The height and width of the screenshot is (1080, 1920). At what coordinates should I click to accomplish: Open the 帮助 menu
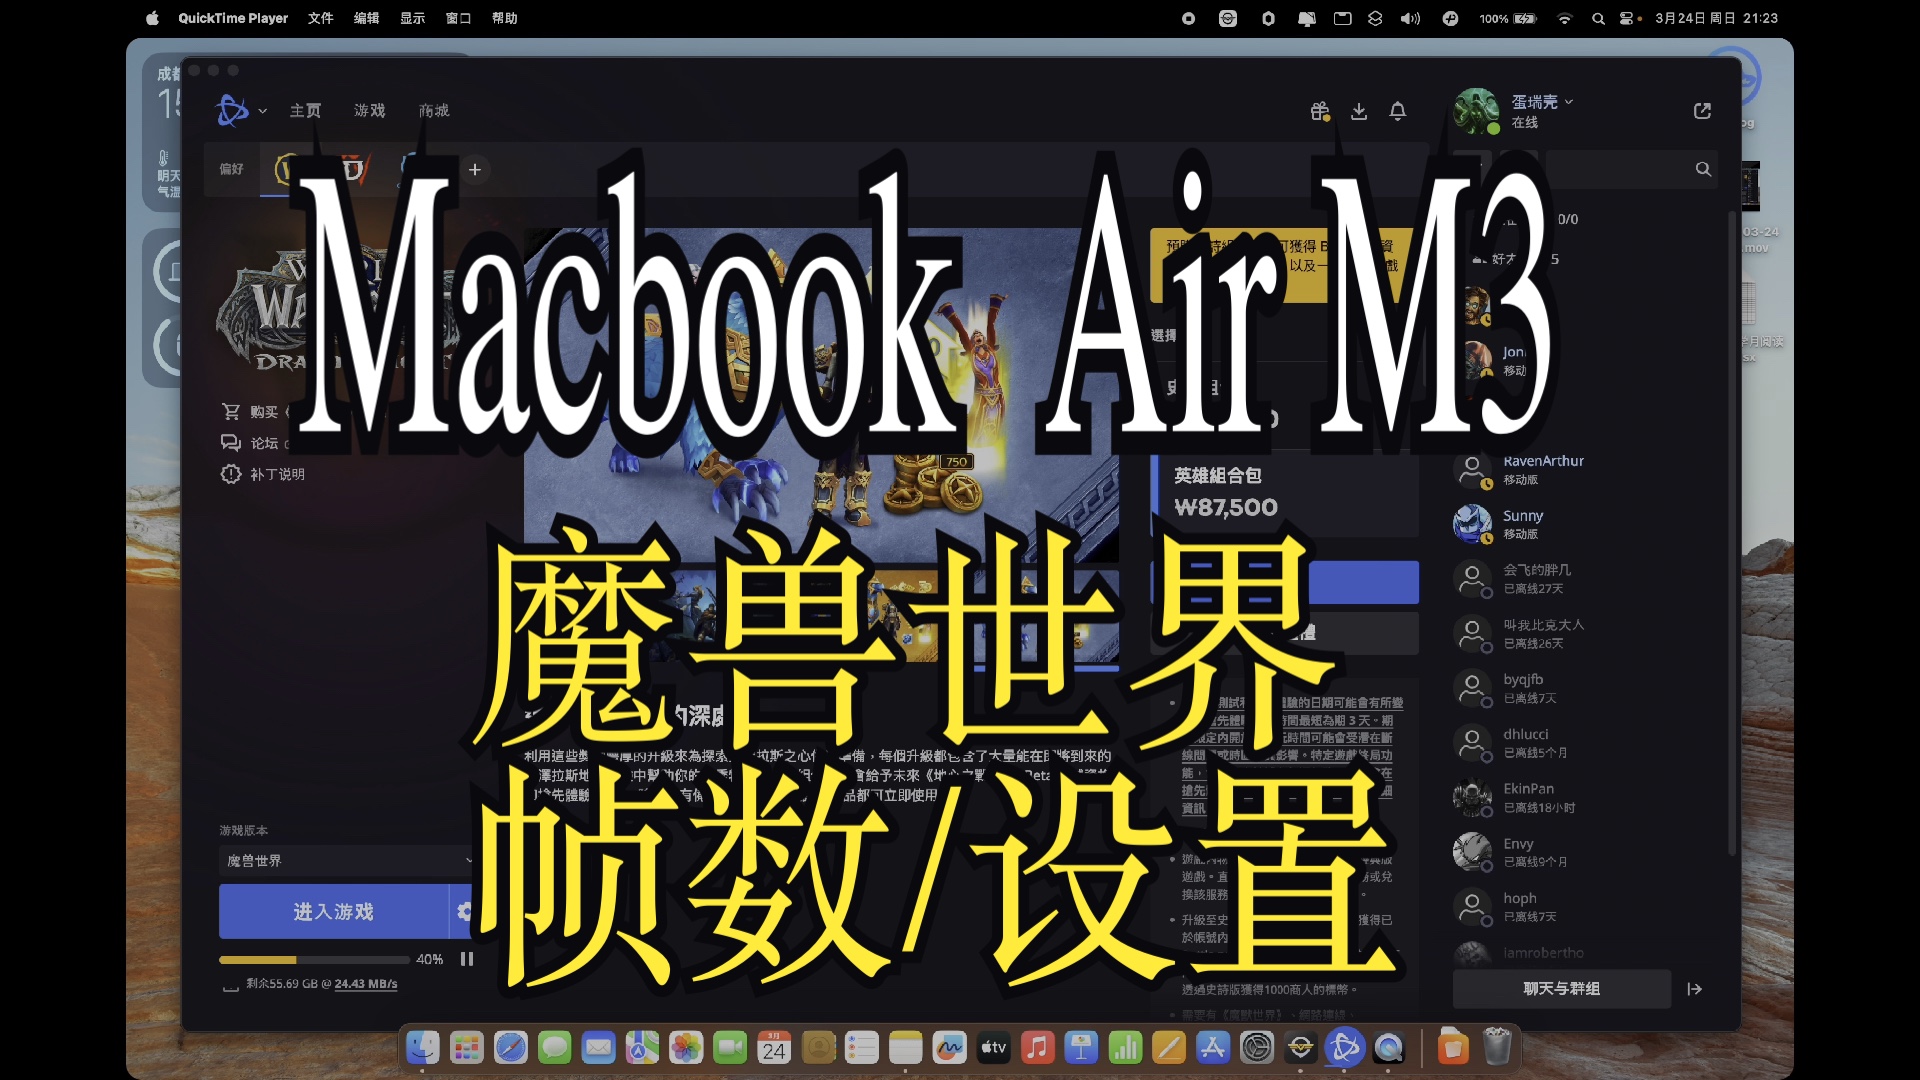(x=504, y=18)
